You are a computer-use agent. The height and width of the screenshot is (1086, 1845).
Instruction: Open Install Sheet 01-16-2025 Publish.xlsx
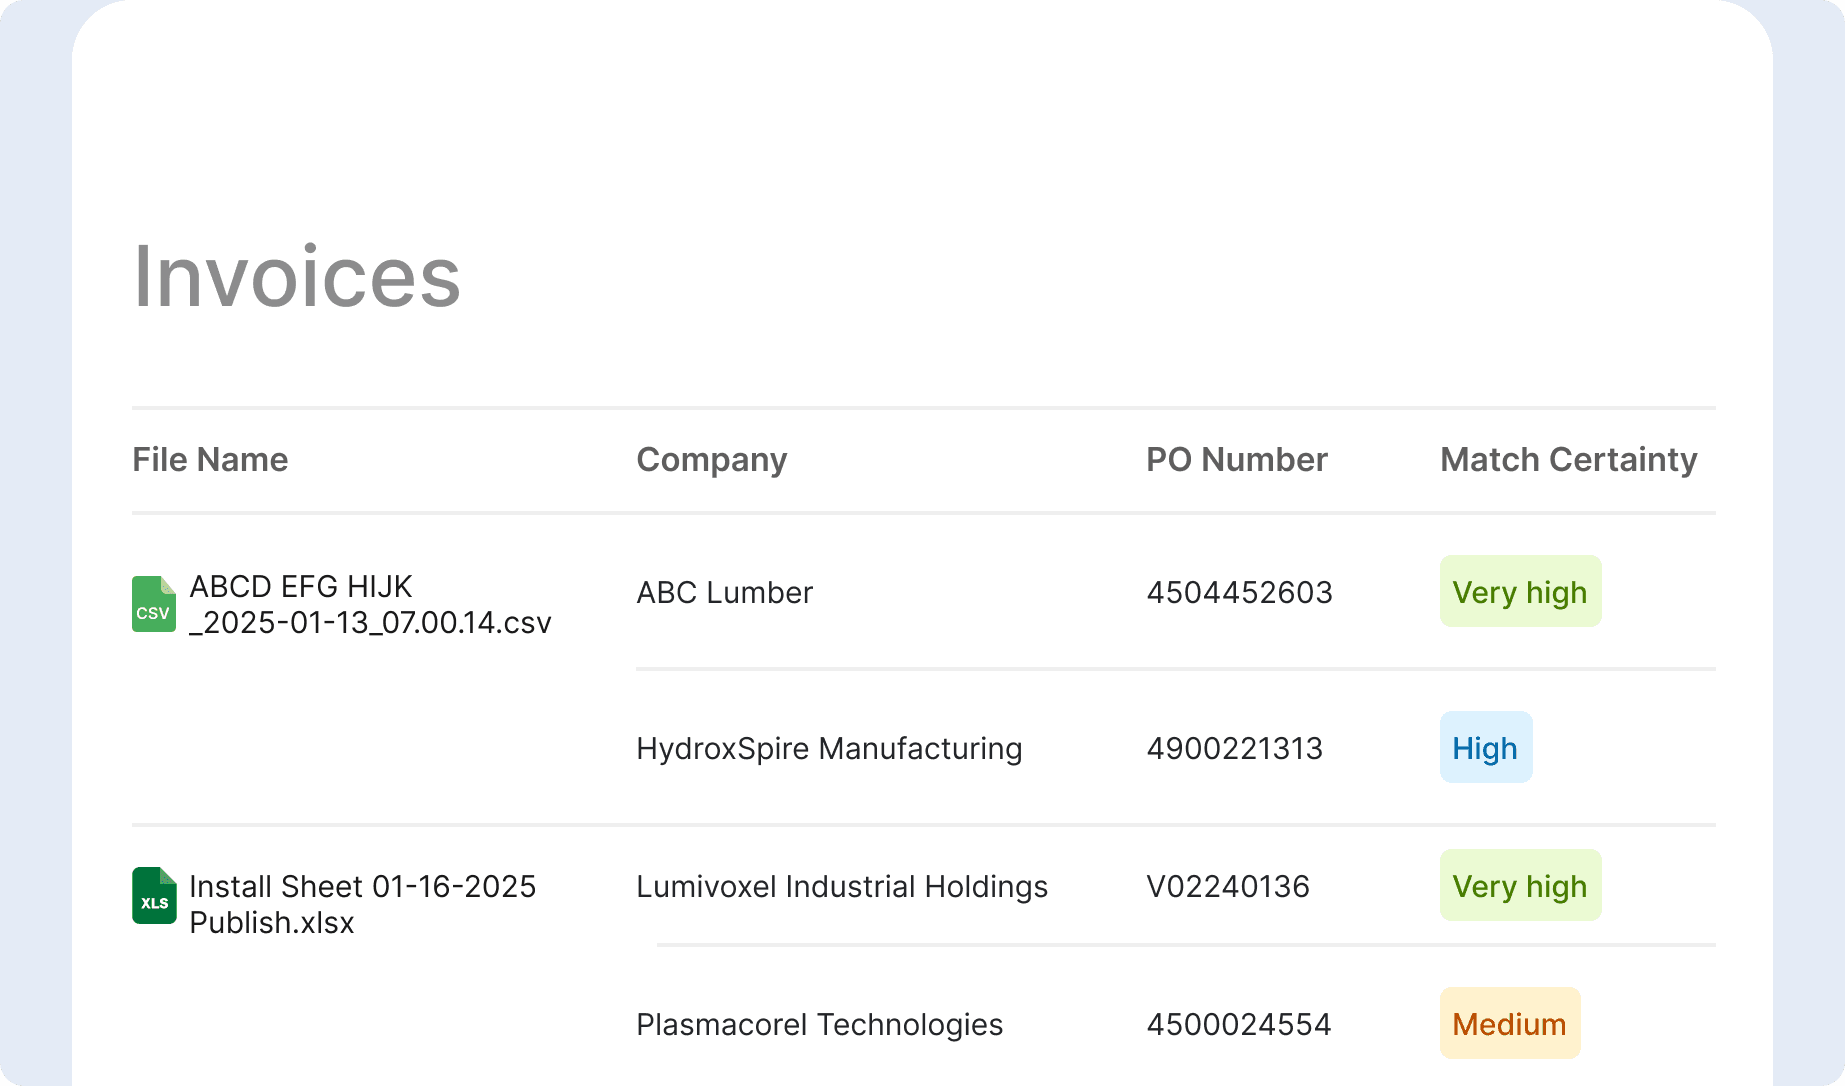363,904
